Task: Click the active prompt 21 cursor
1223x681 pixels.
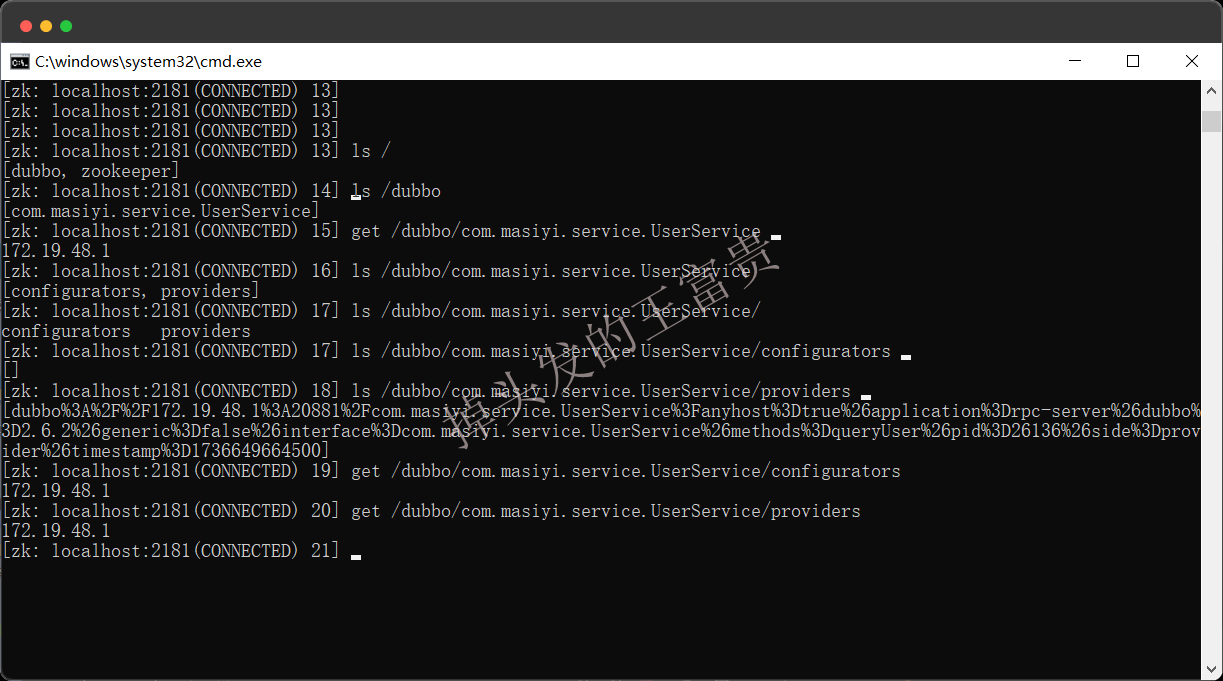Action: 356,556
